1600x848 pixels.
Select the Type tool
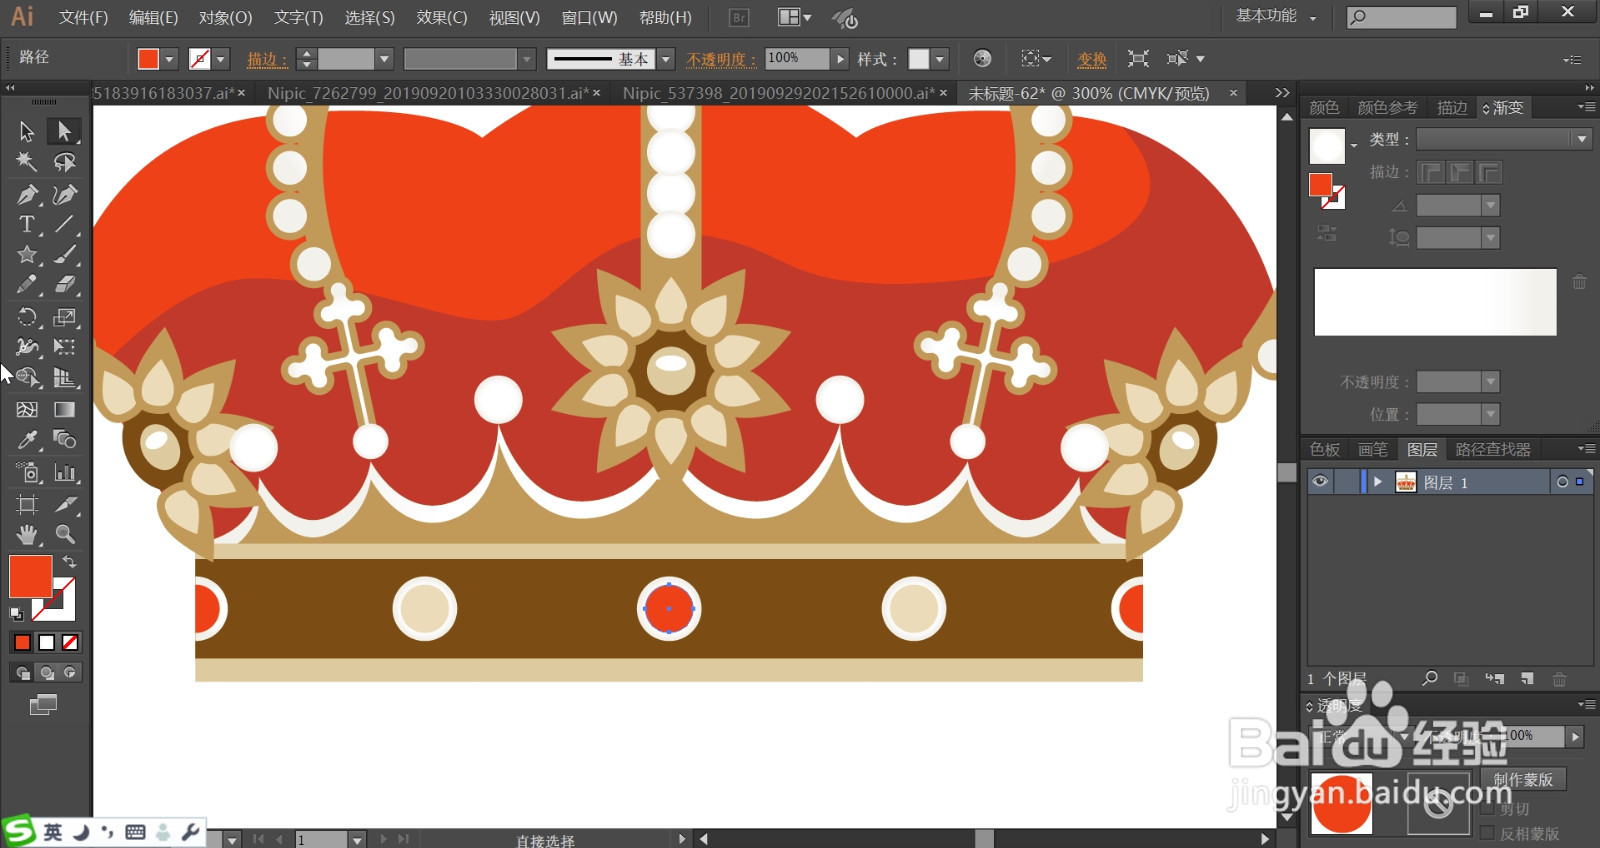point(27,224)
